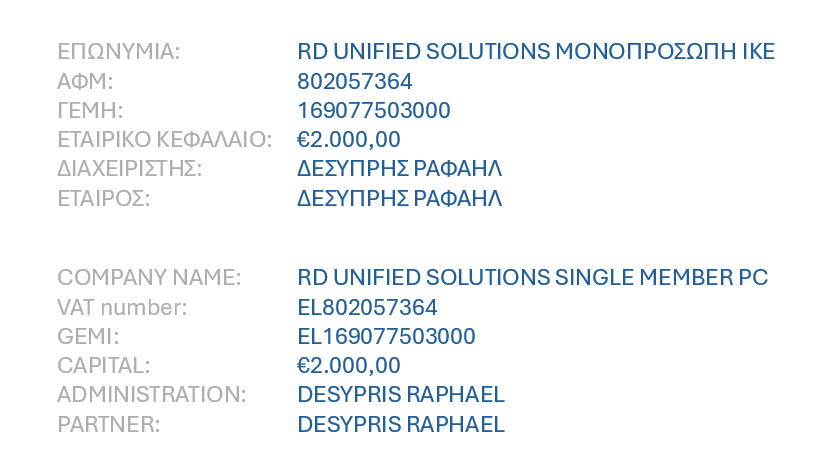Click the PARTNER label
Screen dimensions: 823x467
click(x=108, y=424)
